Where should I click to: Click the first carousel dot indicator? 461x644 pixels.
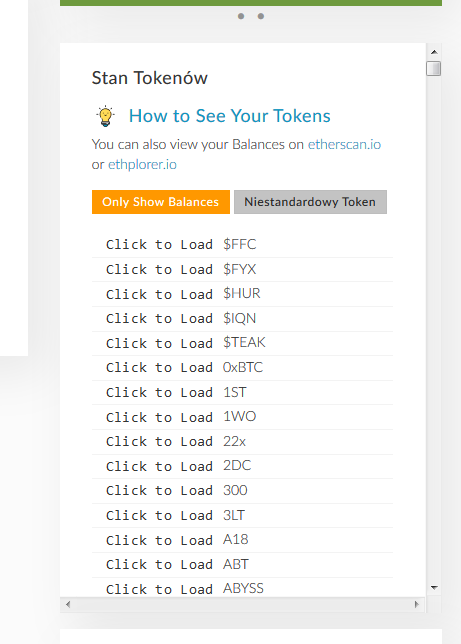click(x=241, y=16)
